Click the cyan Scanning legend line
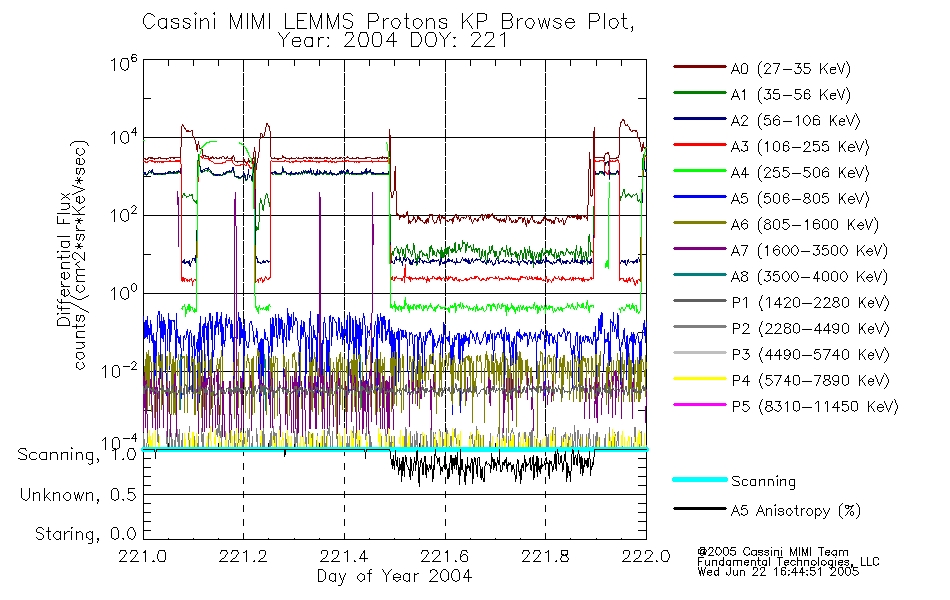Screen dimensions: 950x600 pyautogui.click(x=700, y=479)
